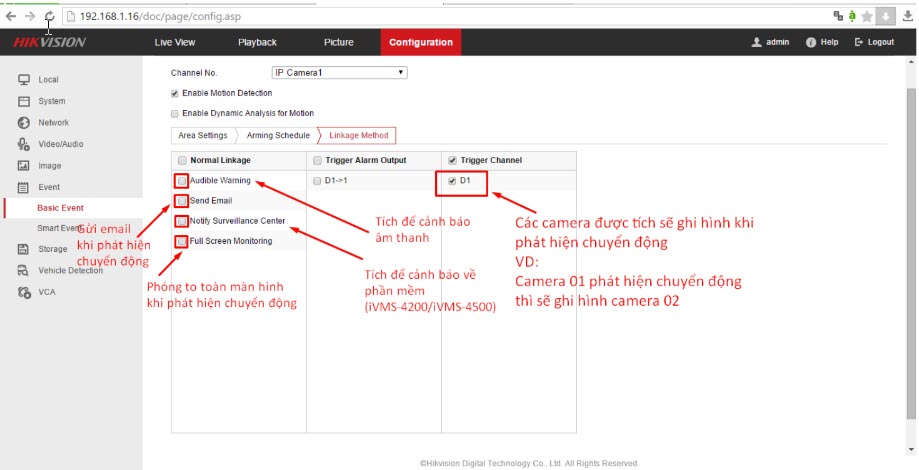Screen dimensions: 919x470
Task: Open the Area Settings tab
Action: 202,135
